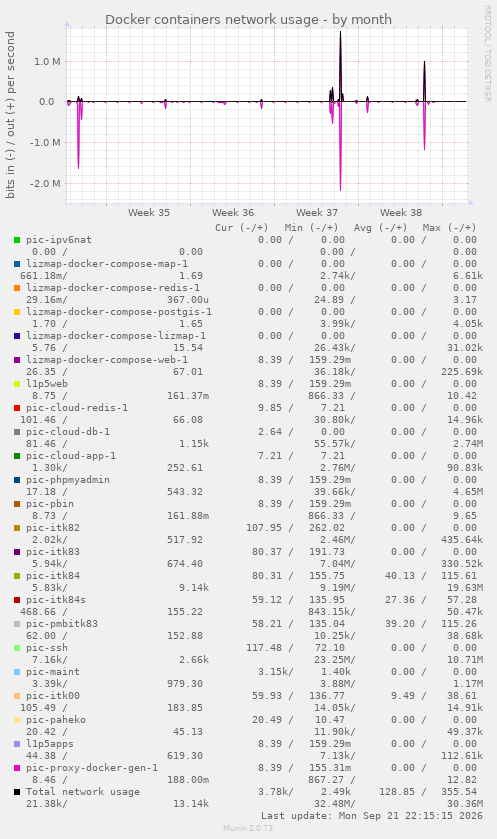
Task: Click the light gray pic-pmbitk83 legend square
Action: (x=17, y=624)
